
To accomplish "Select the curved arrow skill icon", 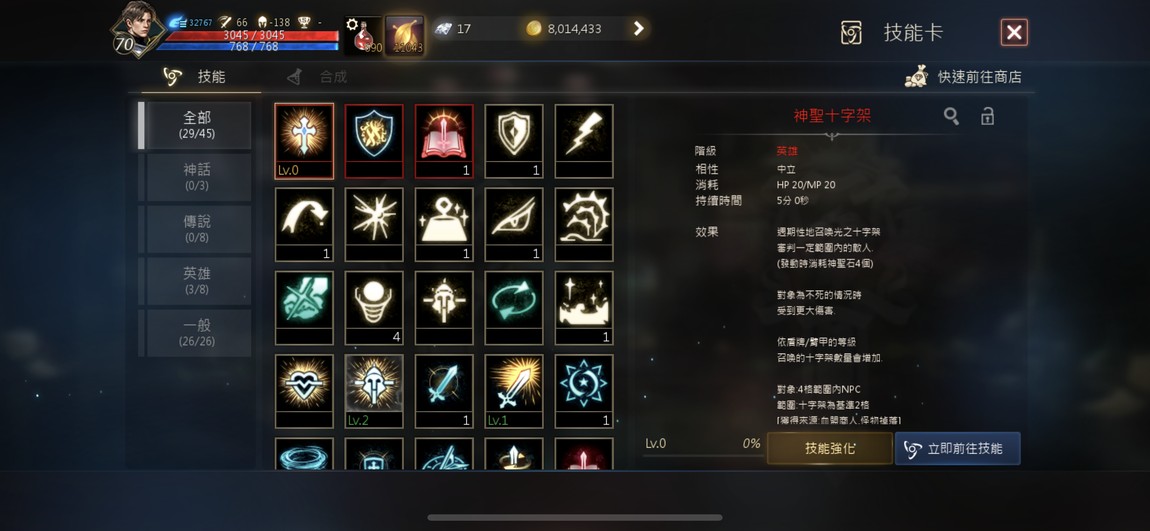I will click(304, 224).
